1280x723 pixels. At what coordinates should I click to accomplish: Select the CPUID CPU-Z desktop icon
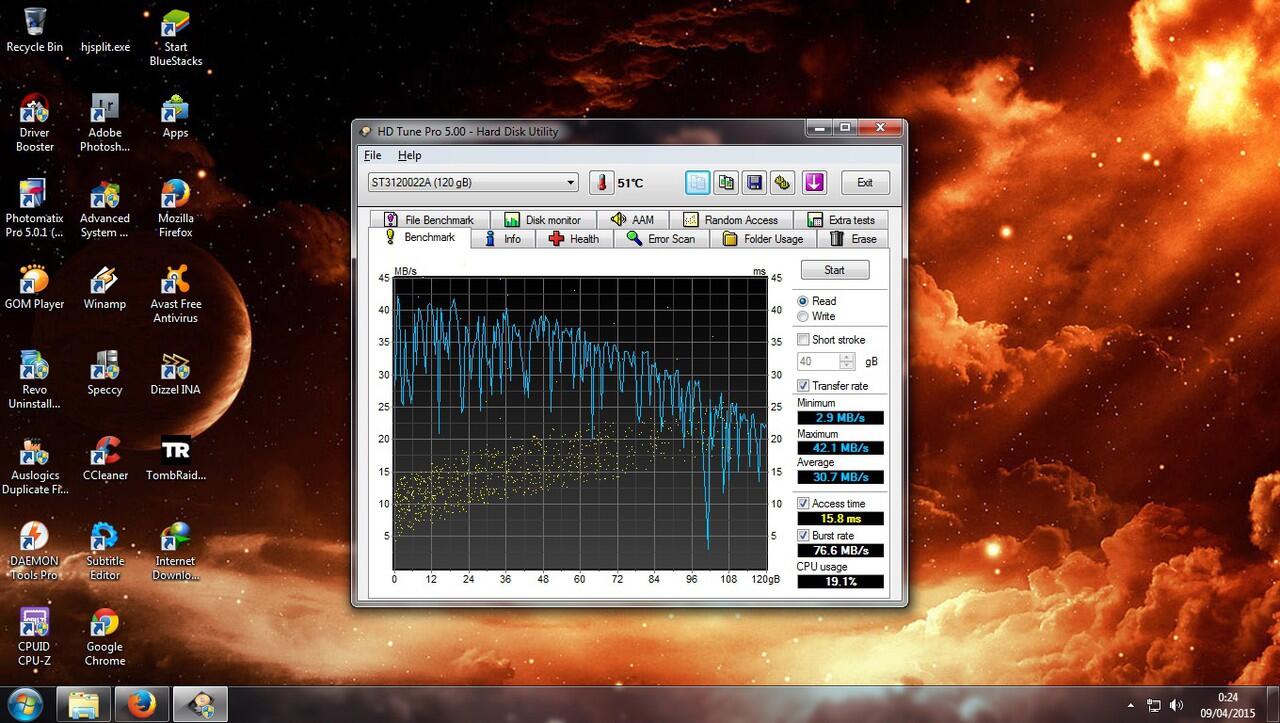tap(34, 638)
